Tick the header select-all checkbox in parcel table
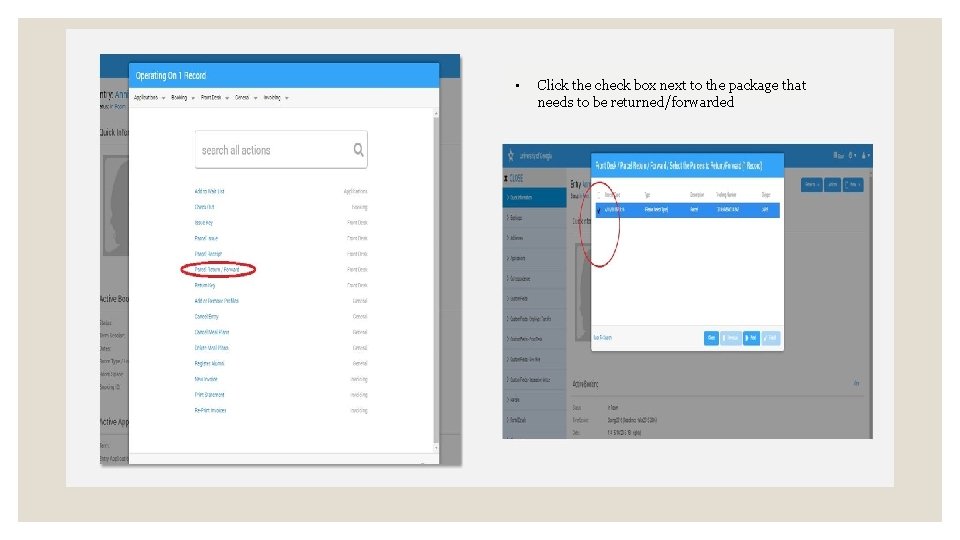The height and width of the screenshot is (540, 960). (599, 195)
